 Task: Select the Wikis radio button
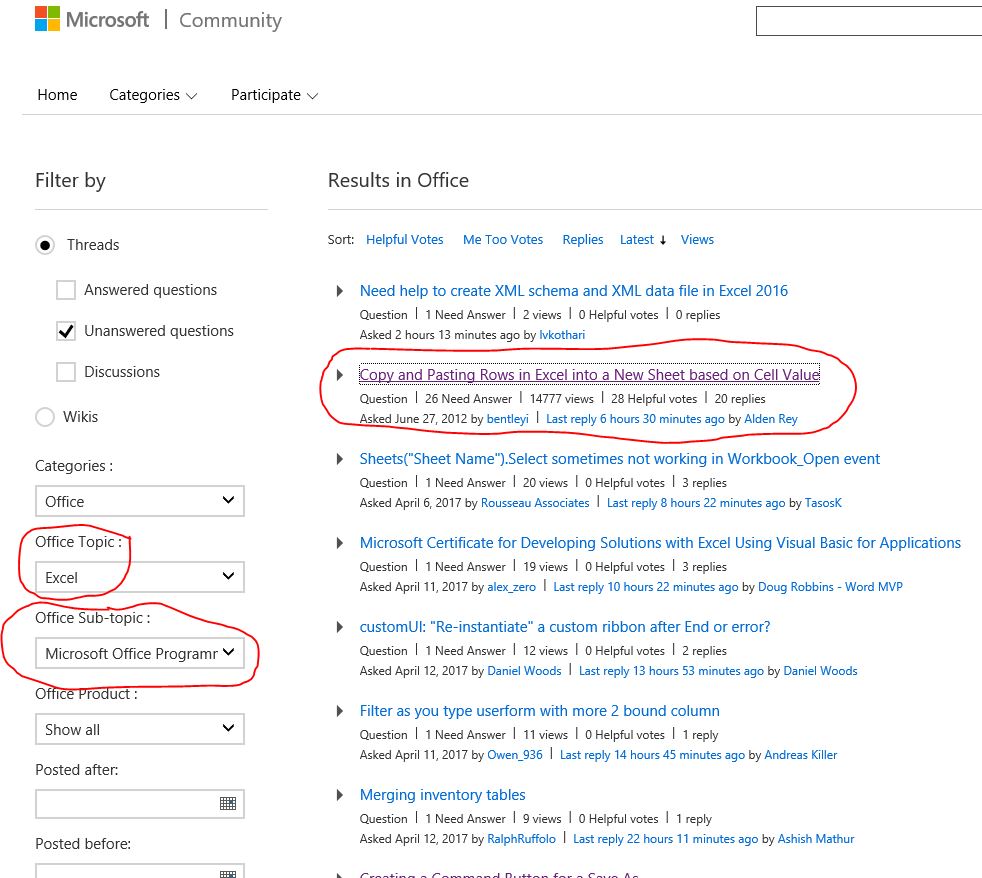(45, 417)
